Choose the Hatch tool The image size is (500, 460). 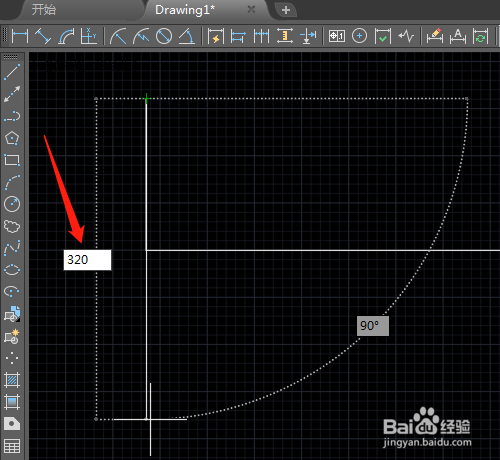[x=12, y=380]
